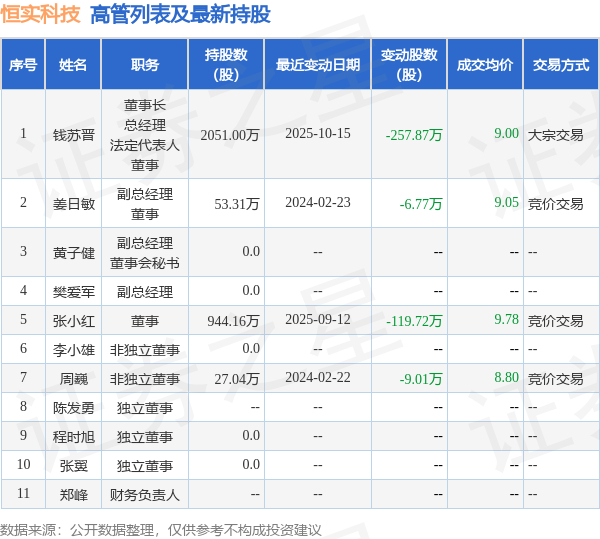Click 竞价交易 in 姜日敏's row
600x539 pixels.
(x=556, y=204)
